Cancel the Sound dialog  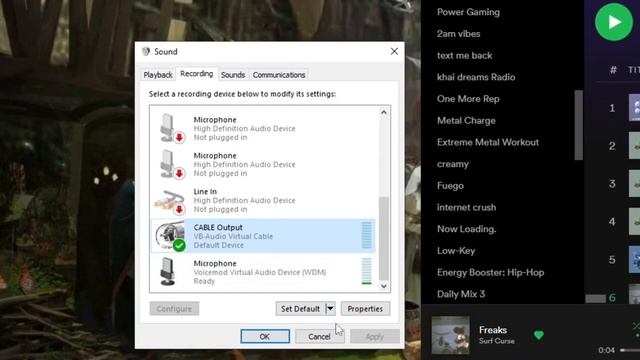click(319, 336)
